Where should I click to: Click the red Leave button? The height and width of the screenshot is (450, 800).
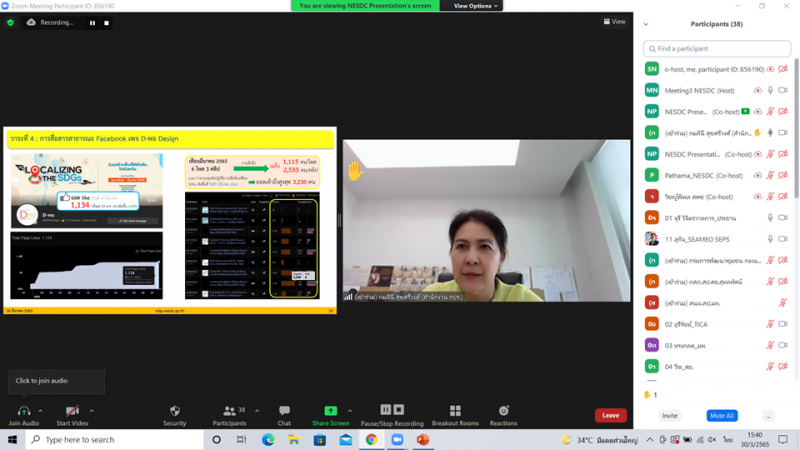point(610,415)
